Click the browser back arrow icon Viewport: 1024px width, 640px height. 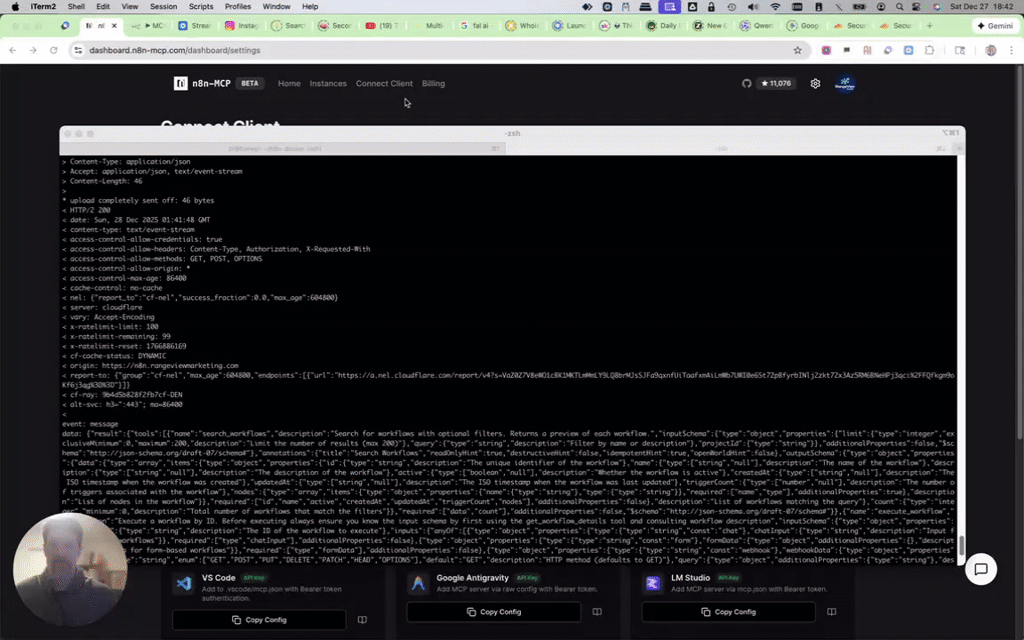(12, 50)
